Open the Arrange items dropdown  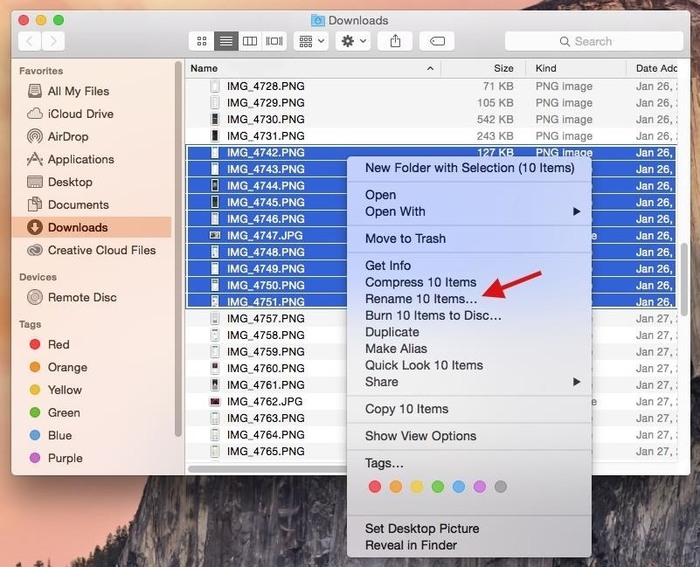click(311, 41)
